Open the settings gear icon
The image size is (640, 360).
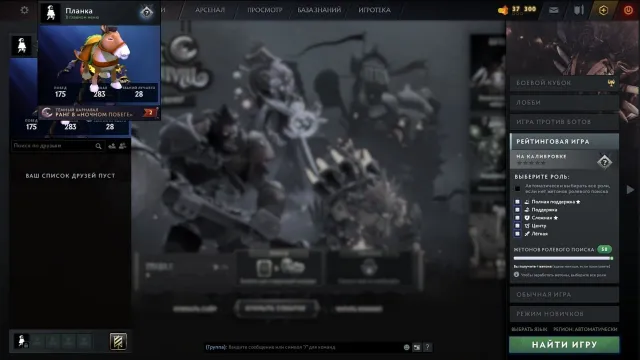tap(24, 10)
